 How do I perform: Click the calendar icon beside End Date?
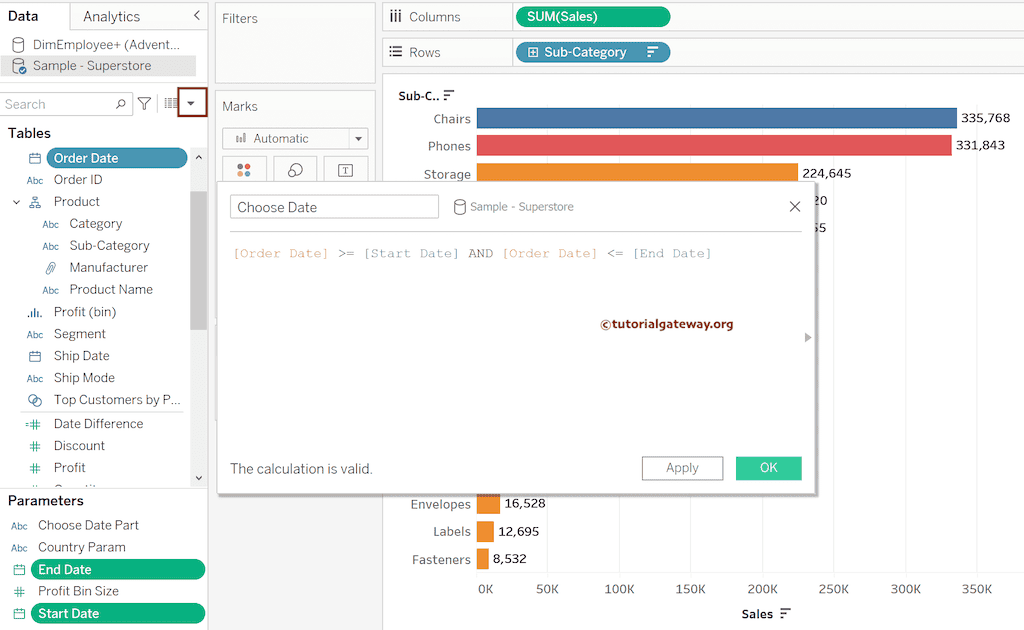[19, 570]
